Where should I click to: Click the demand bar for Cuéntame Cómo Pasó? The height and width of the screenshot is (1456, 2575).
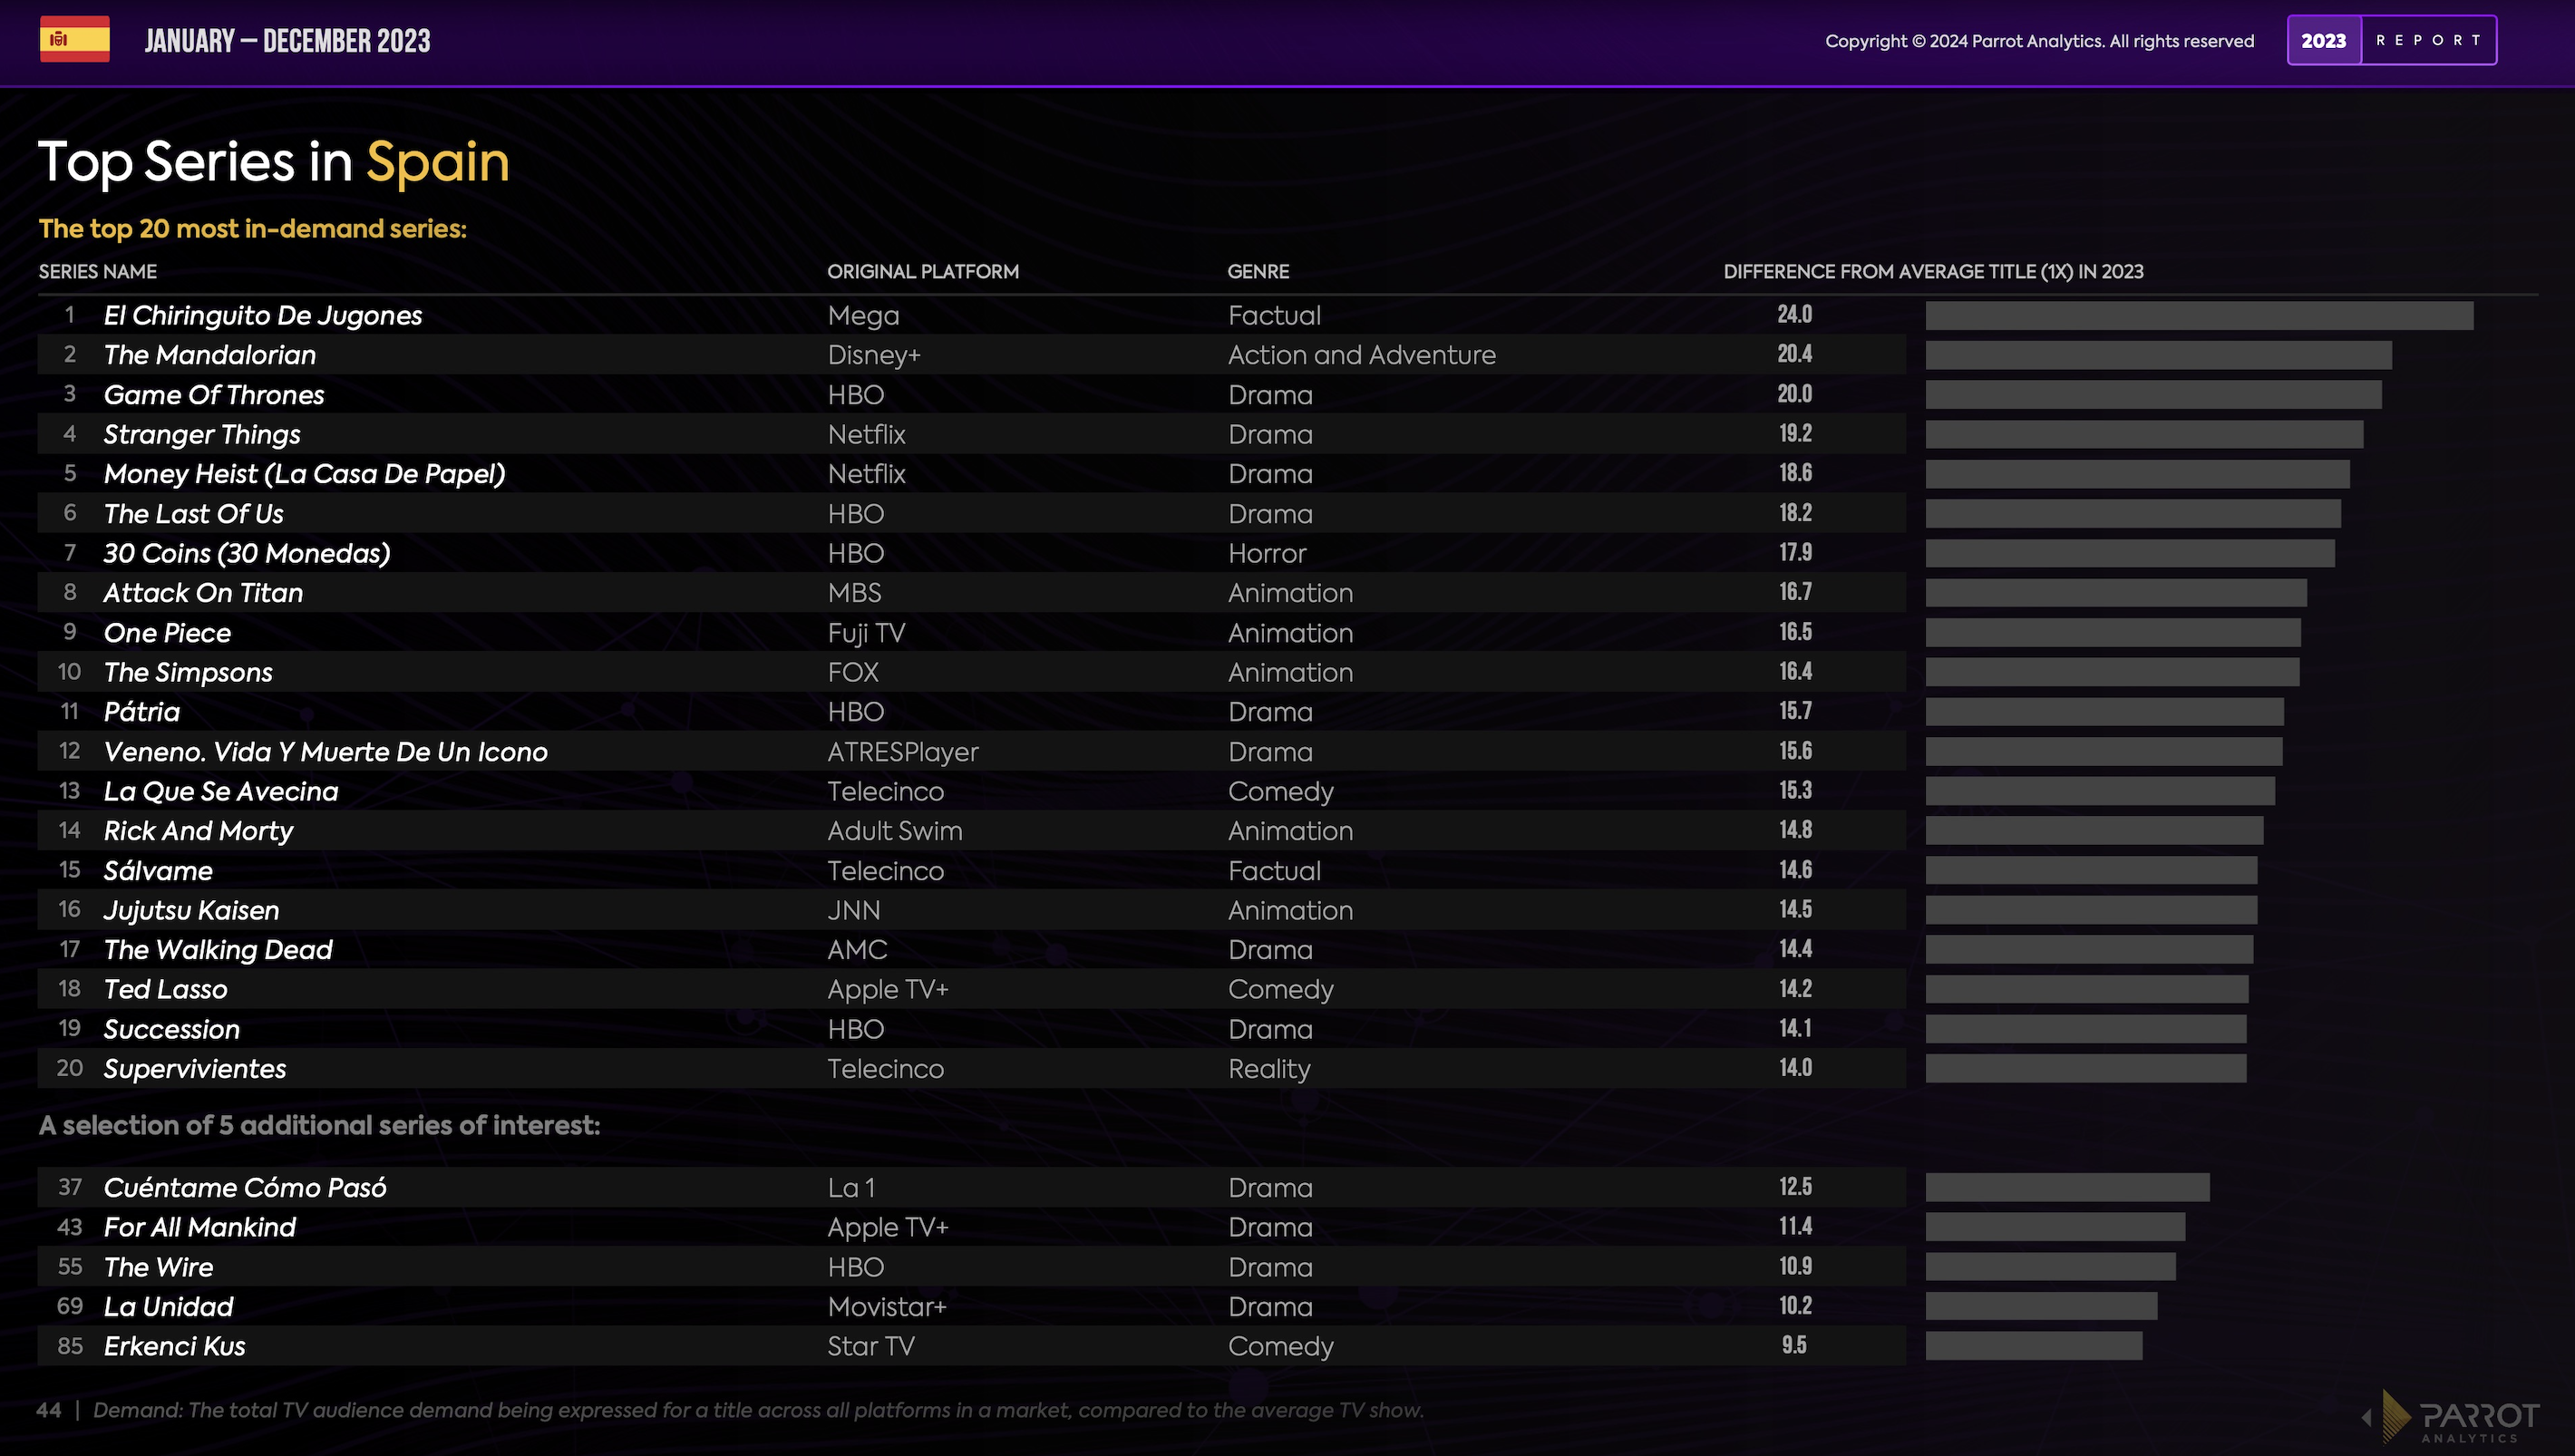[2068, 1187]
